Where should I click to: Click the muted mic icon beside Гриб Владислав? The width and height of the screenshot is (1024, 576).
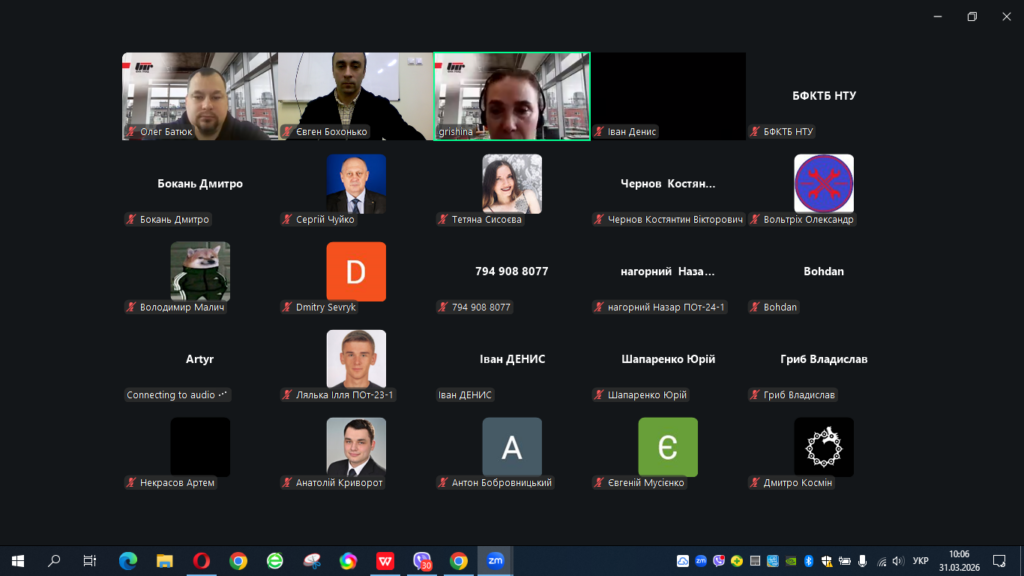coord(755,395)
